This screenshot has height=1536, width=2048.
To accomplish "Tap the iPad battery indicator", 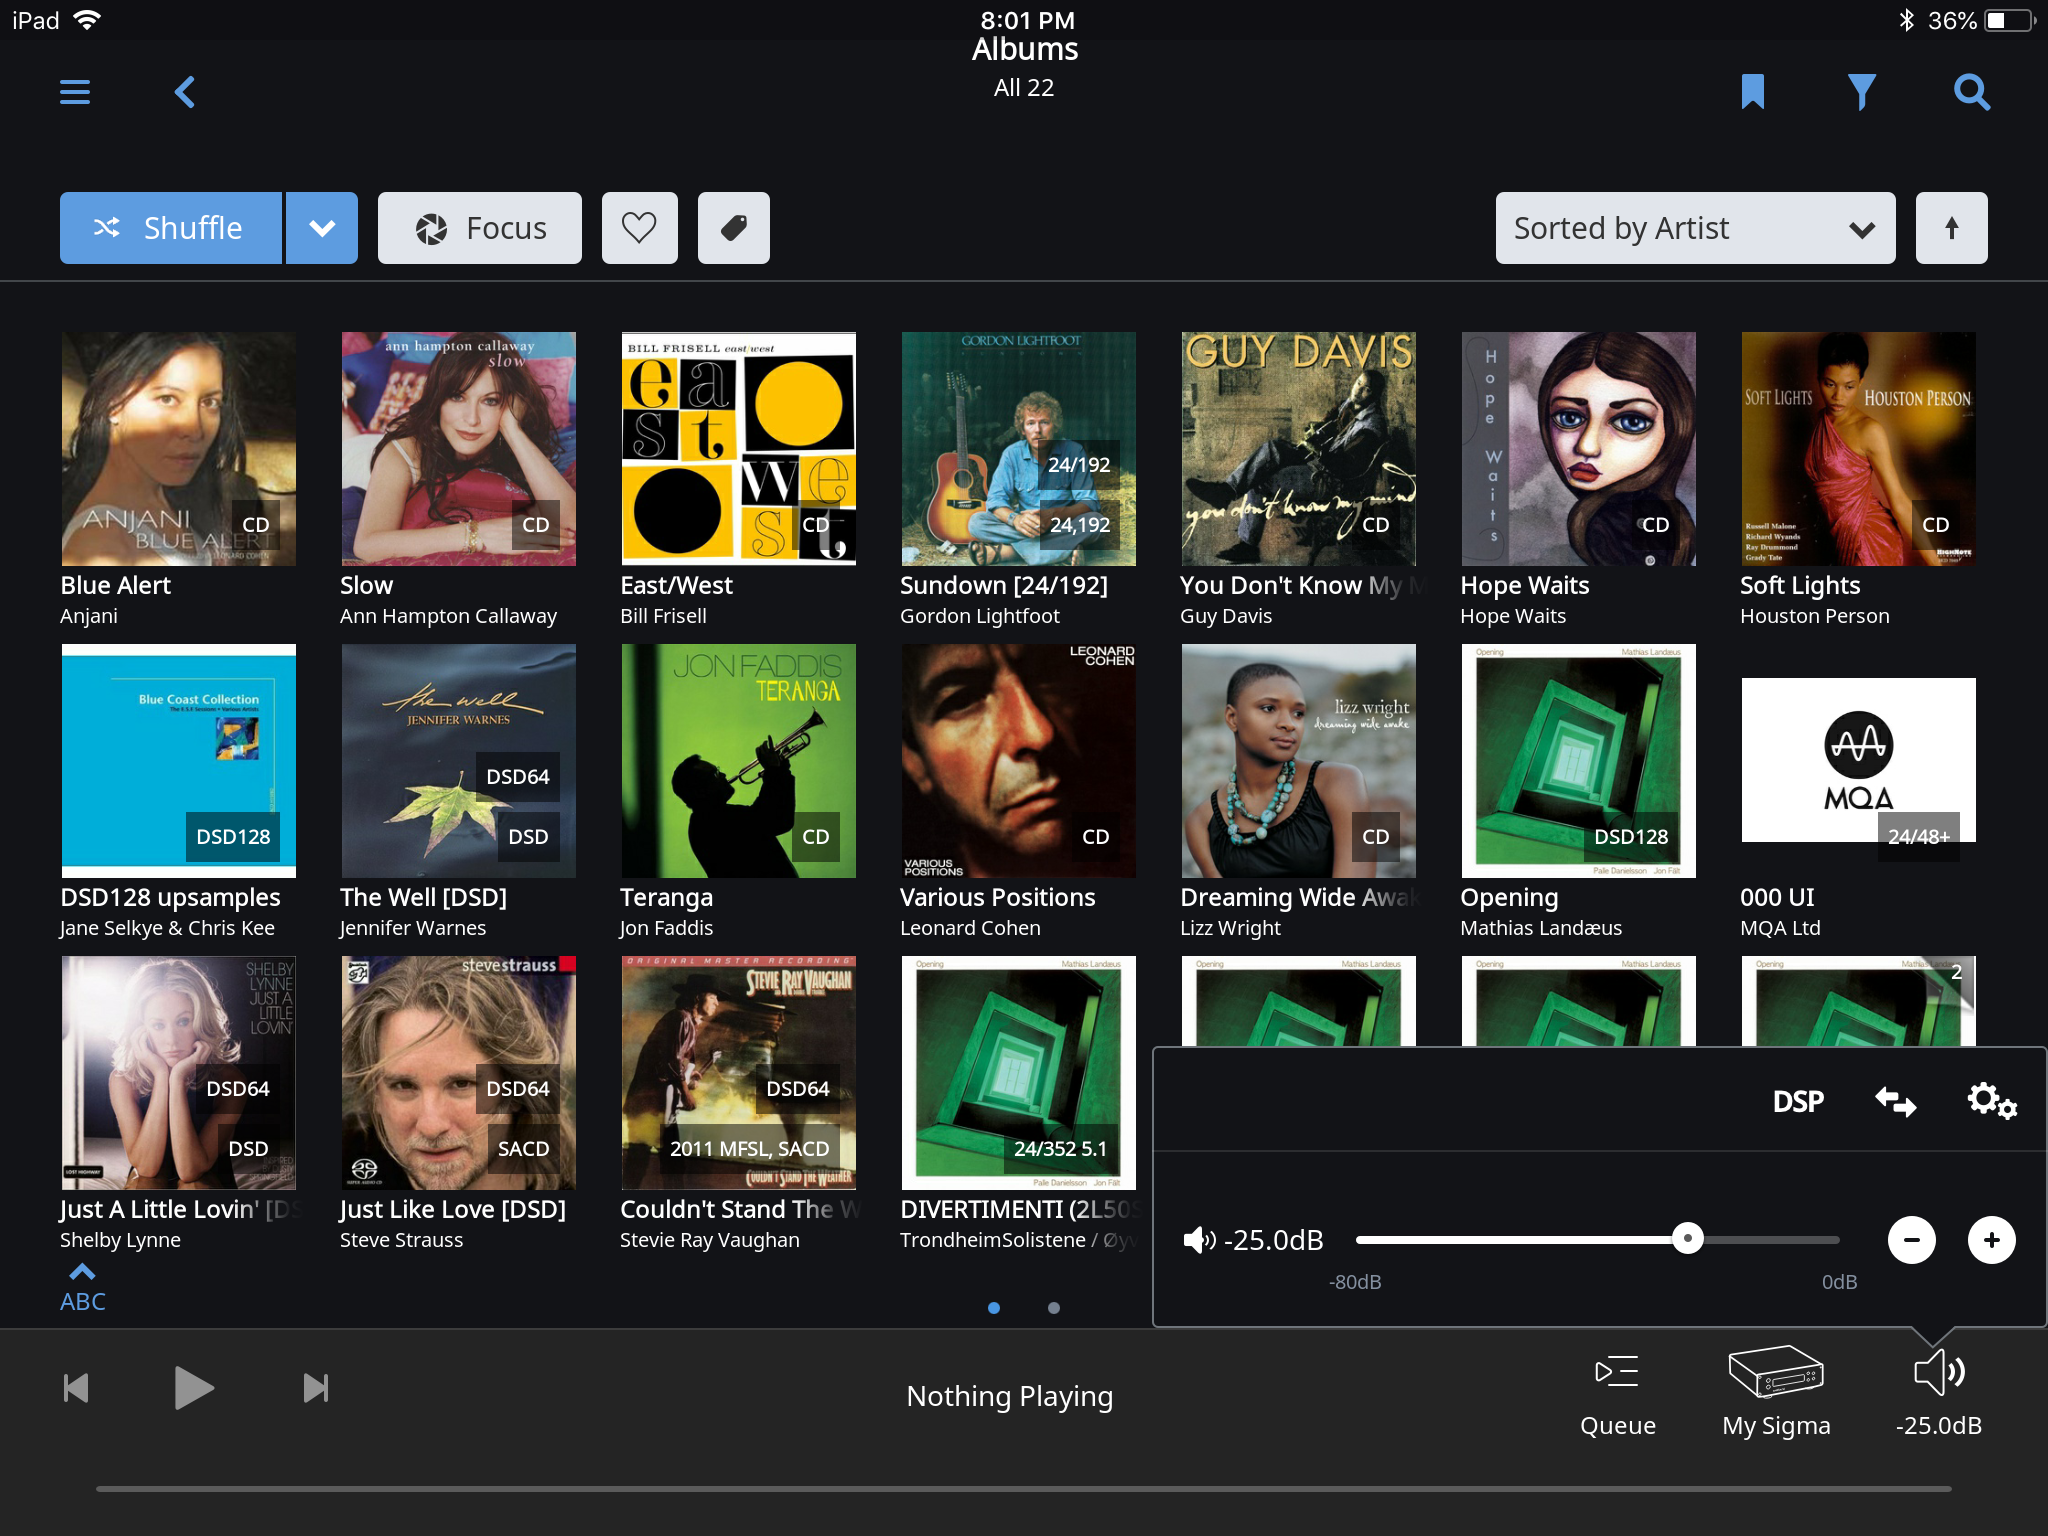I will (2011, 20).
